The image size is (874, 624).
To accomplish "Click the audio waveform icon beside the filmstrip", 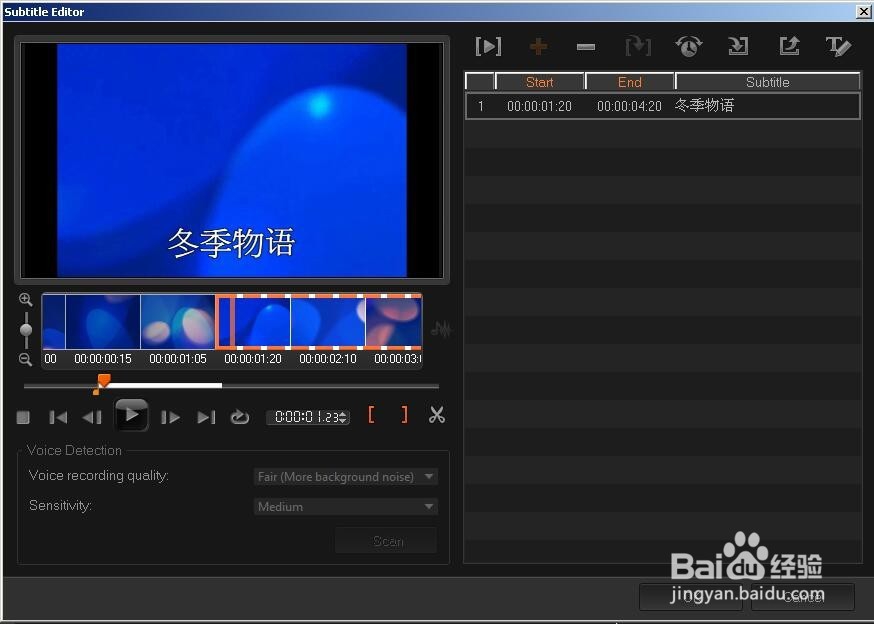I will coord(441,328).
